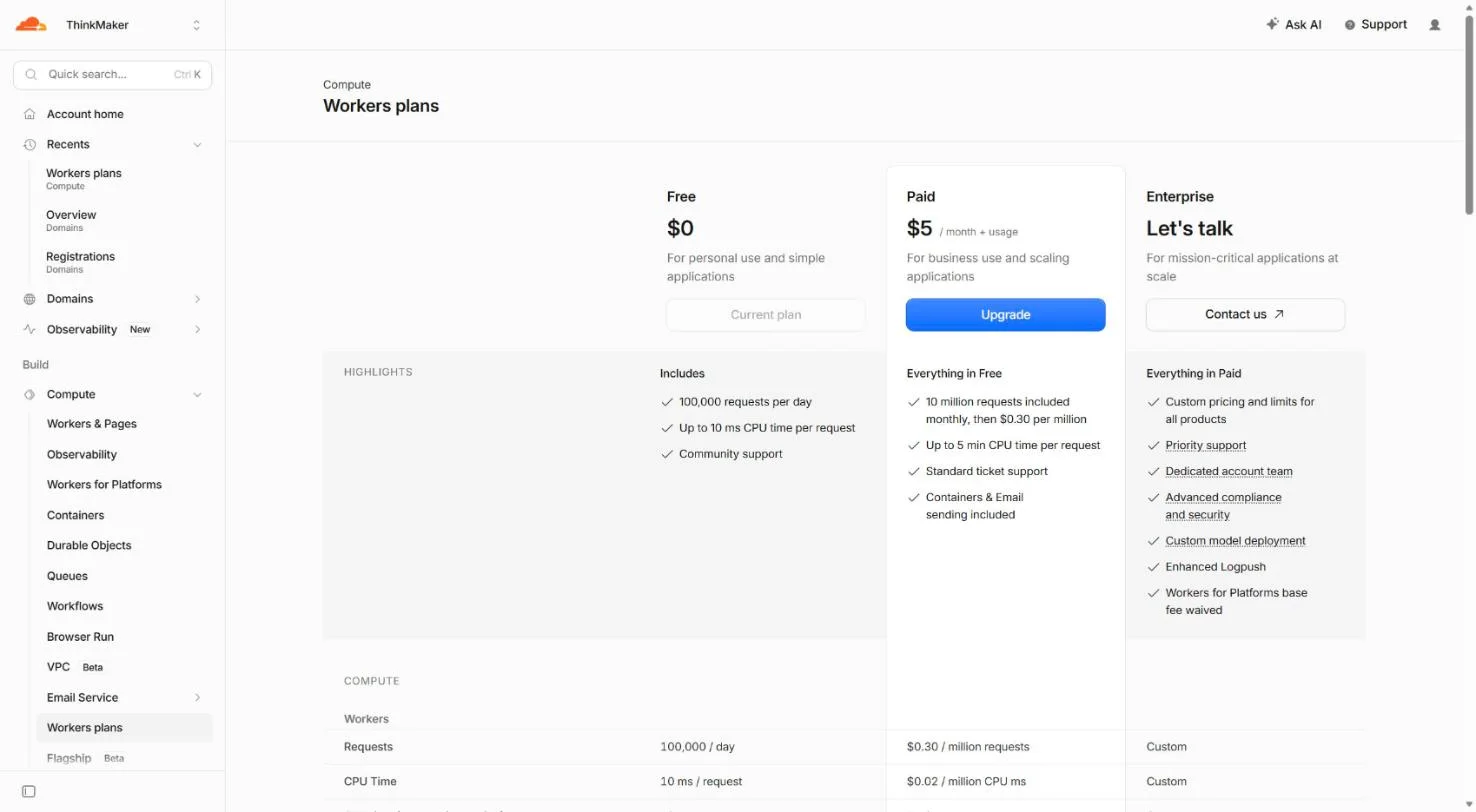Click the Account home house icon

point(30,114)
